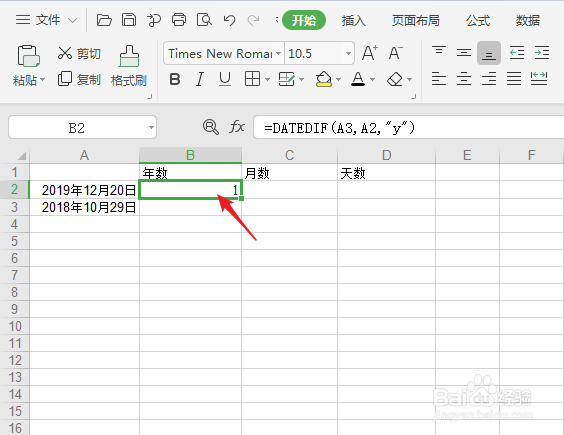Click the 剪切 cut button
564x435 pixels.
coord(79,53)
